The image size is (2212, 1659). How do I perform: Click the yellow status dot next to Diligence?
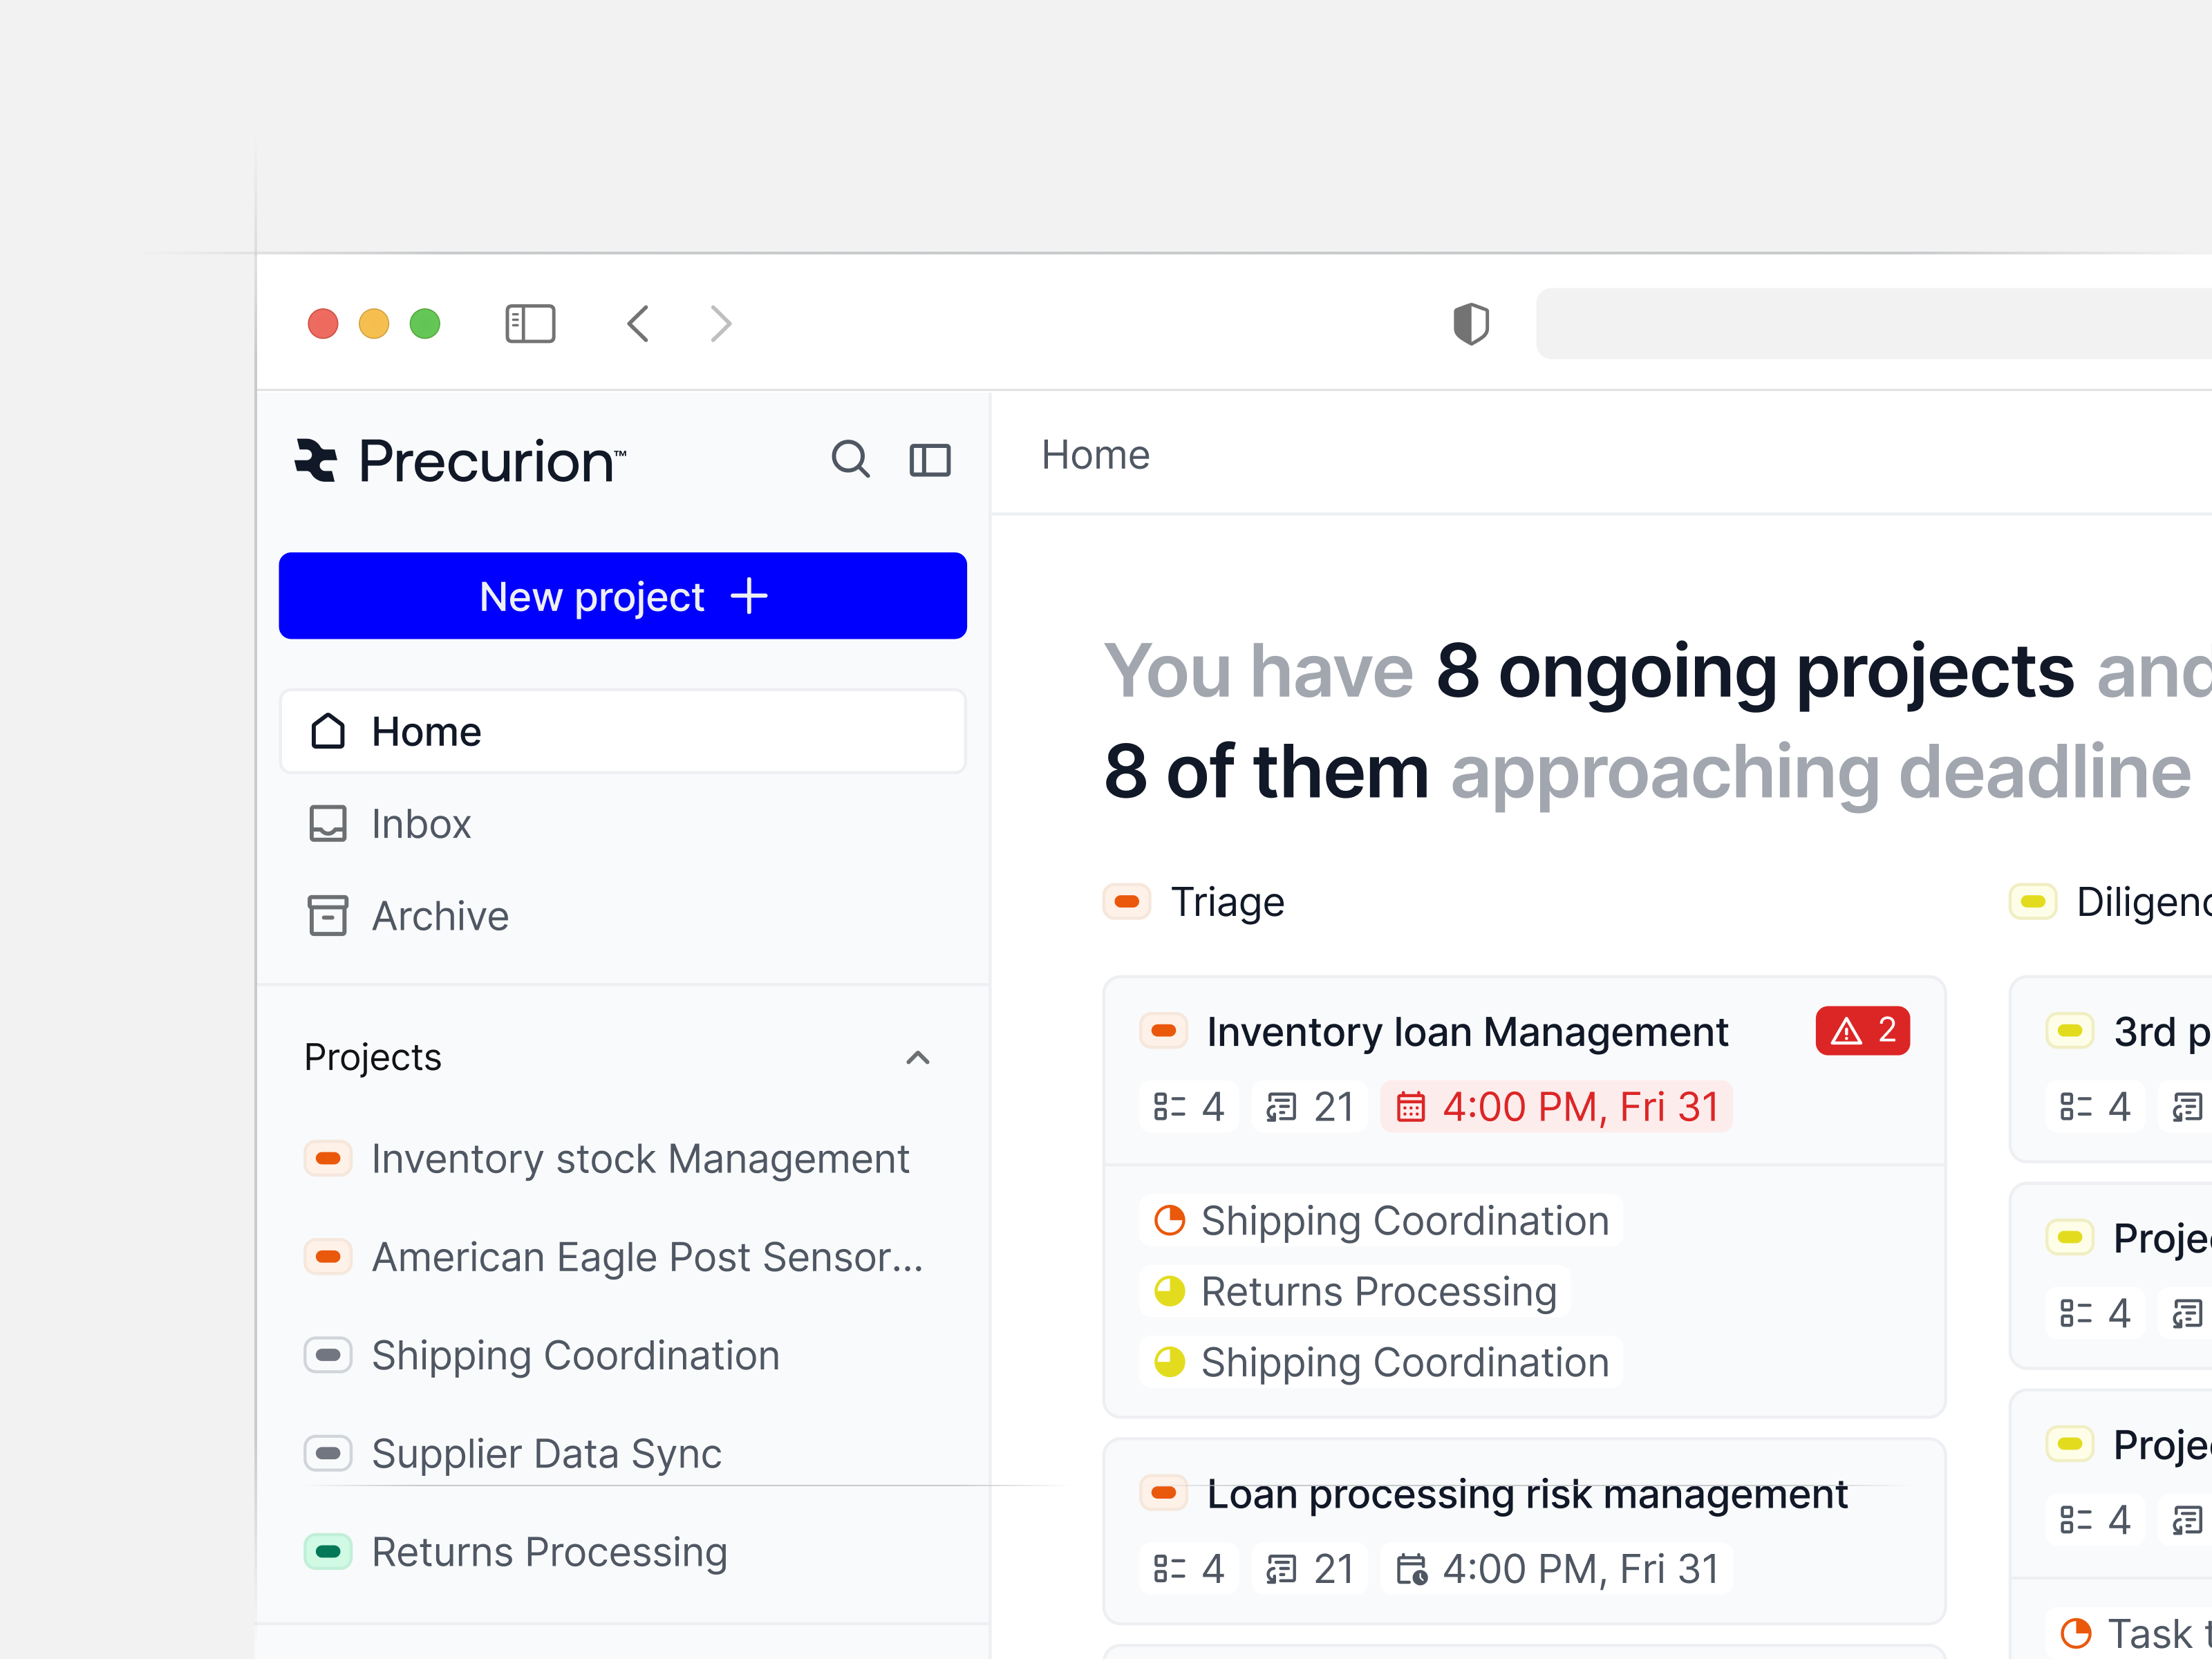coord(2032,901)
